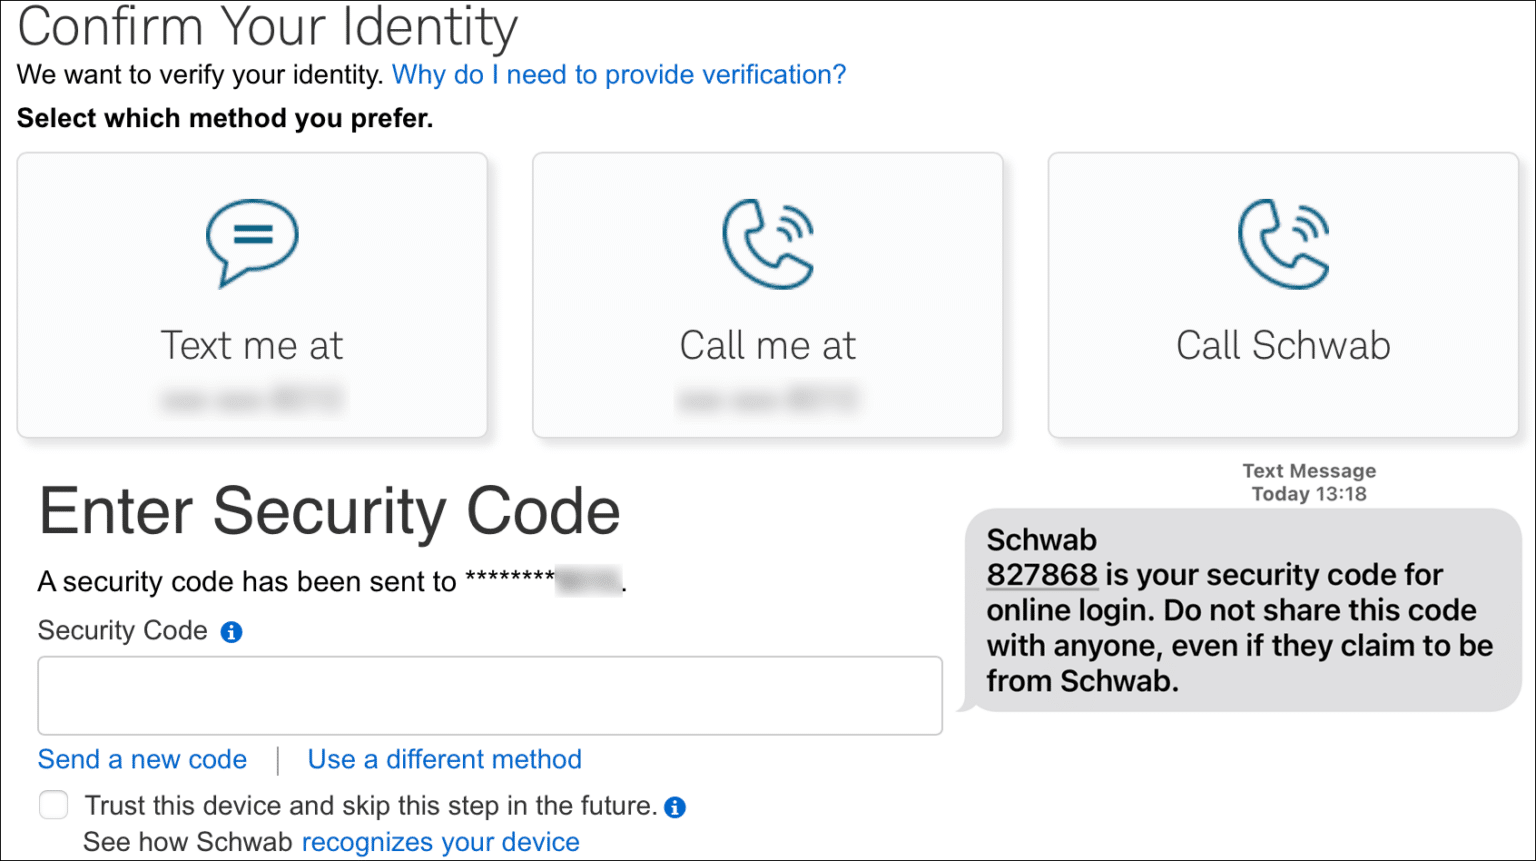Click inside the Security Code entry box

(x=489, y=695)
